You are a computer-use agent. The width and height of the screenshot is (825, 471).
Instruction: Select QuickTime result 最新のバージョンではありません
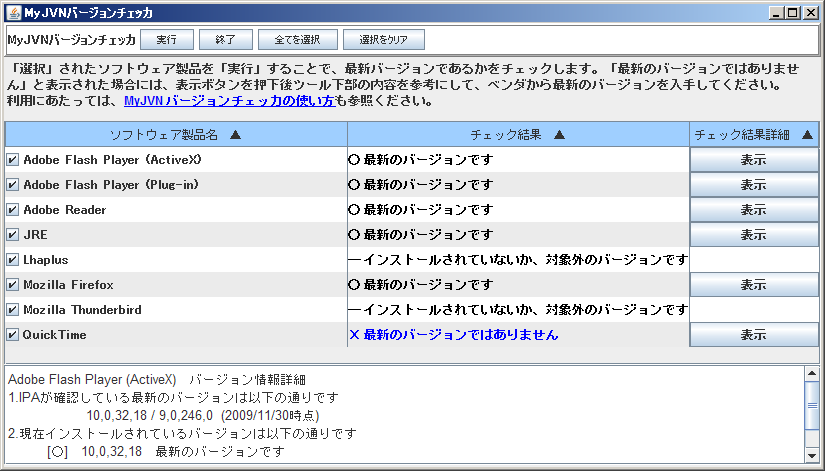click(454, 335)
